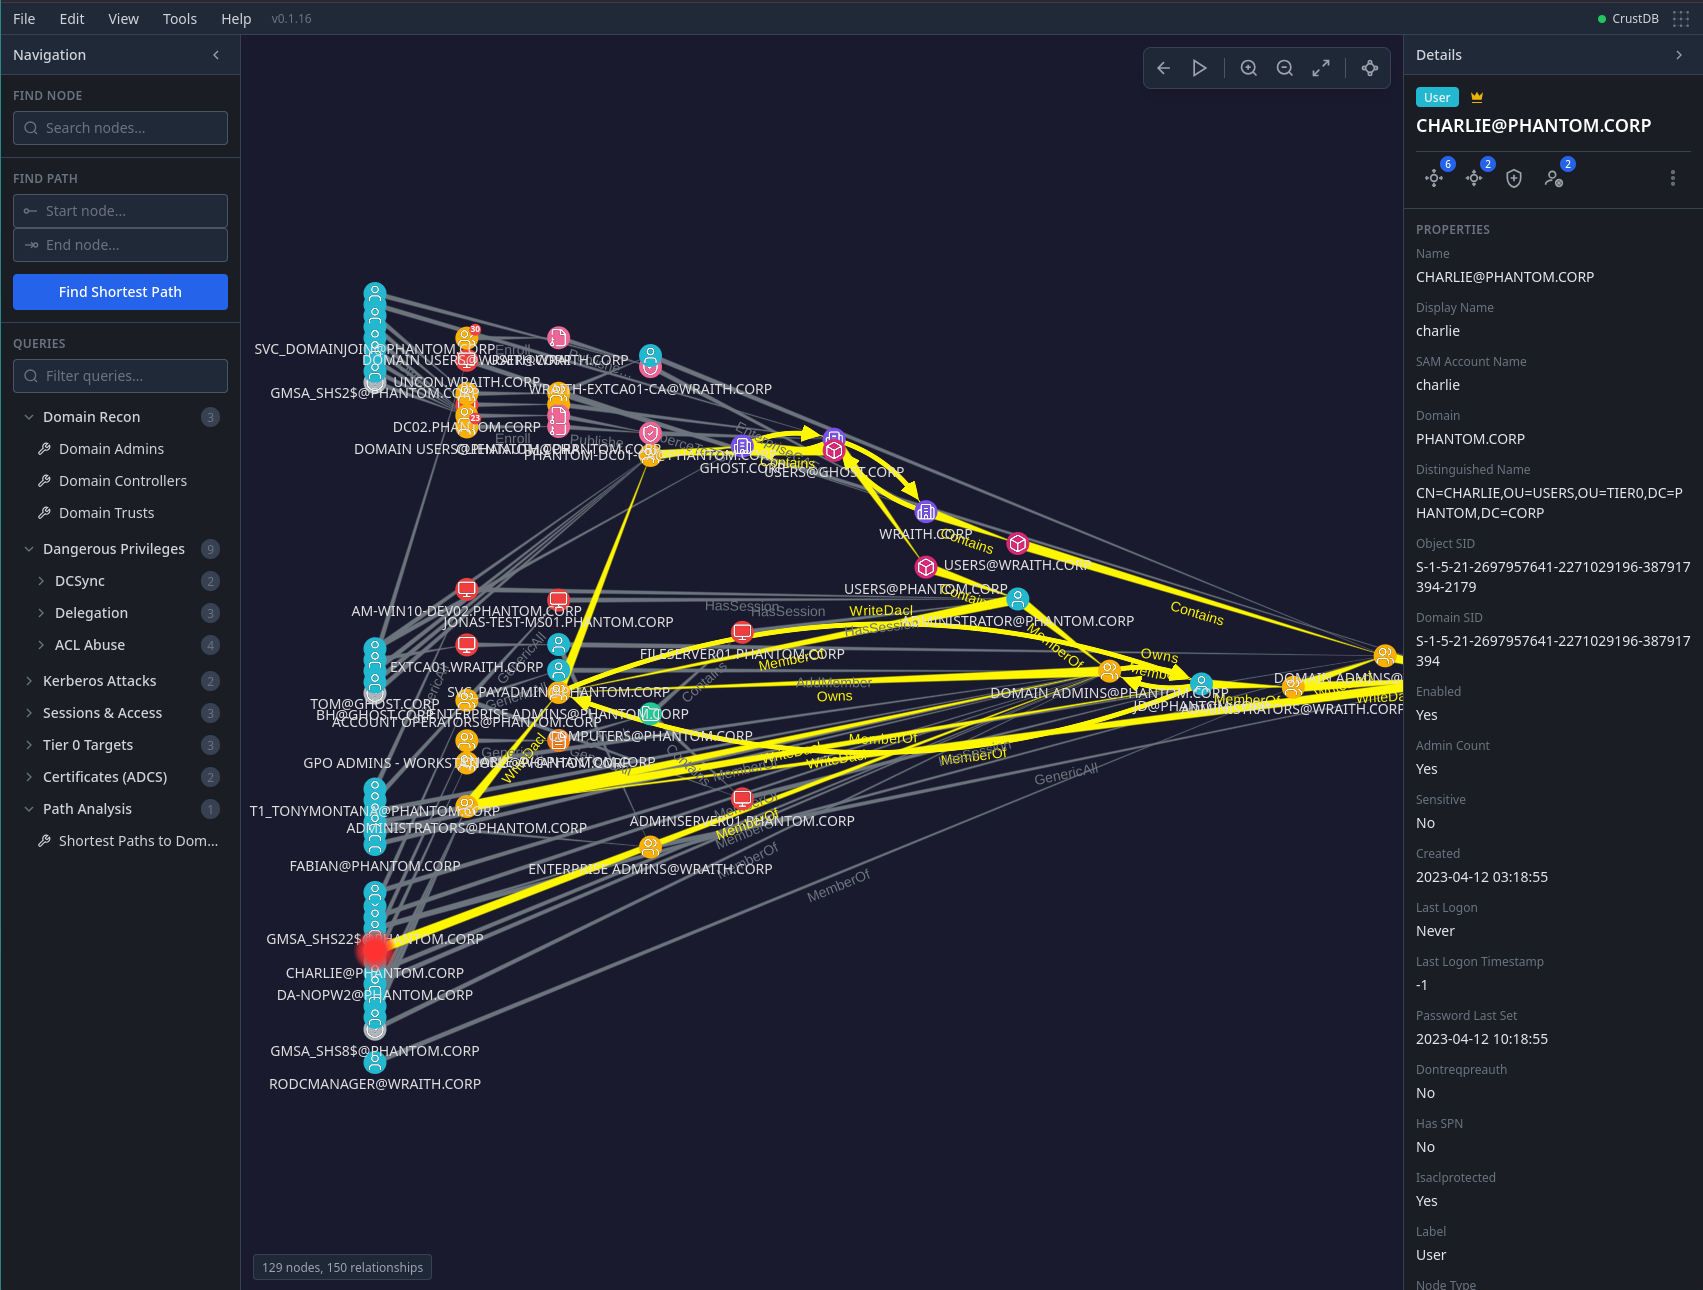The image size is (1703, 1290).
Task: Click the play arrow in the graph toolbar
Action: [1199, 68]
